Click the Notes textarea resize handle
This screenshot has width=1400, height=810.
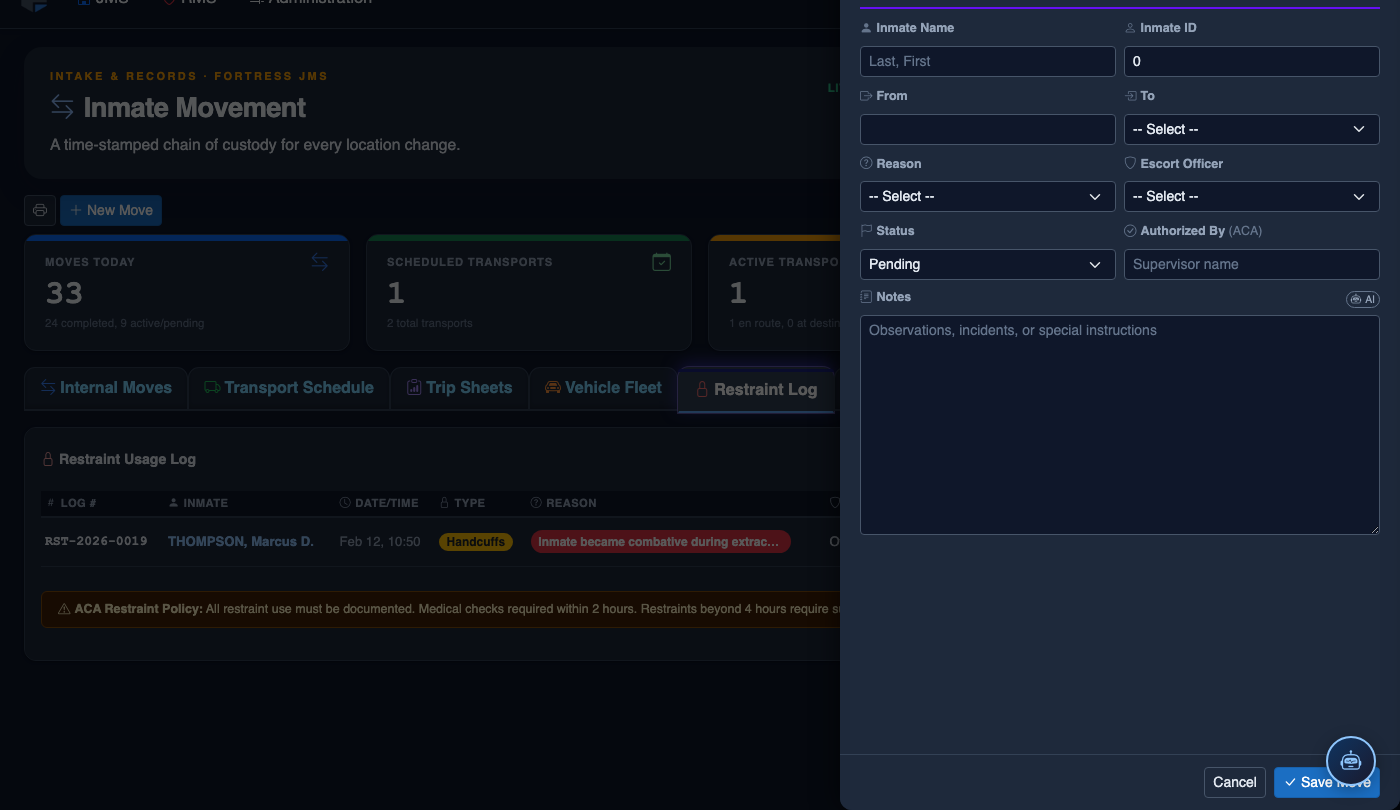pyautogui.click(x=1373, y=528)
